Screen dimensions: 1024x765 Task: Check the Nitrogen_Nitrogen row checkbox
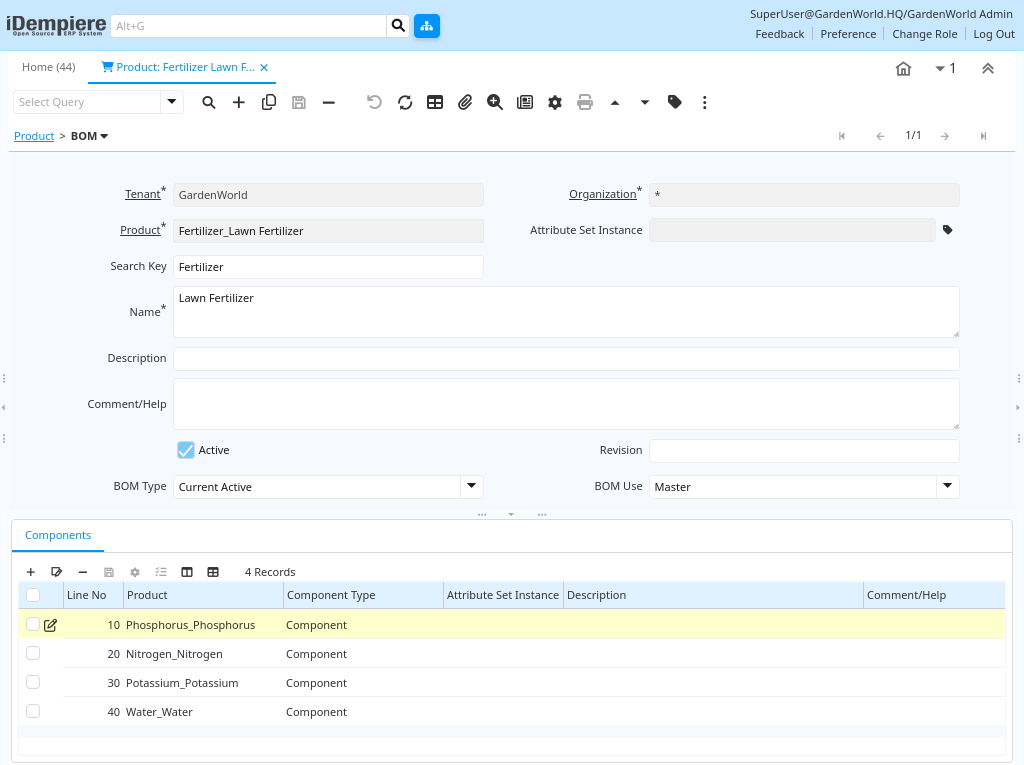click(33, 653)
